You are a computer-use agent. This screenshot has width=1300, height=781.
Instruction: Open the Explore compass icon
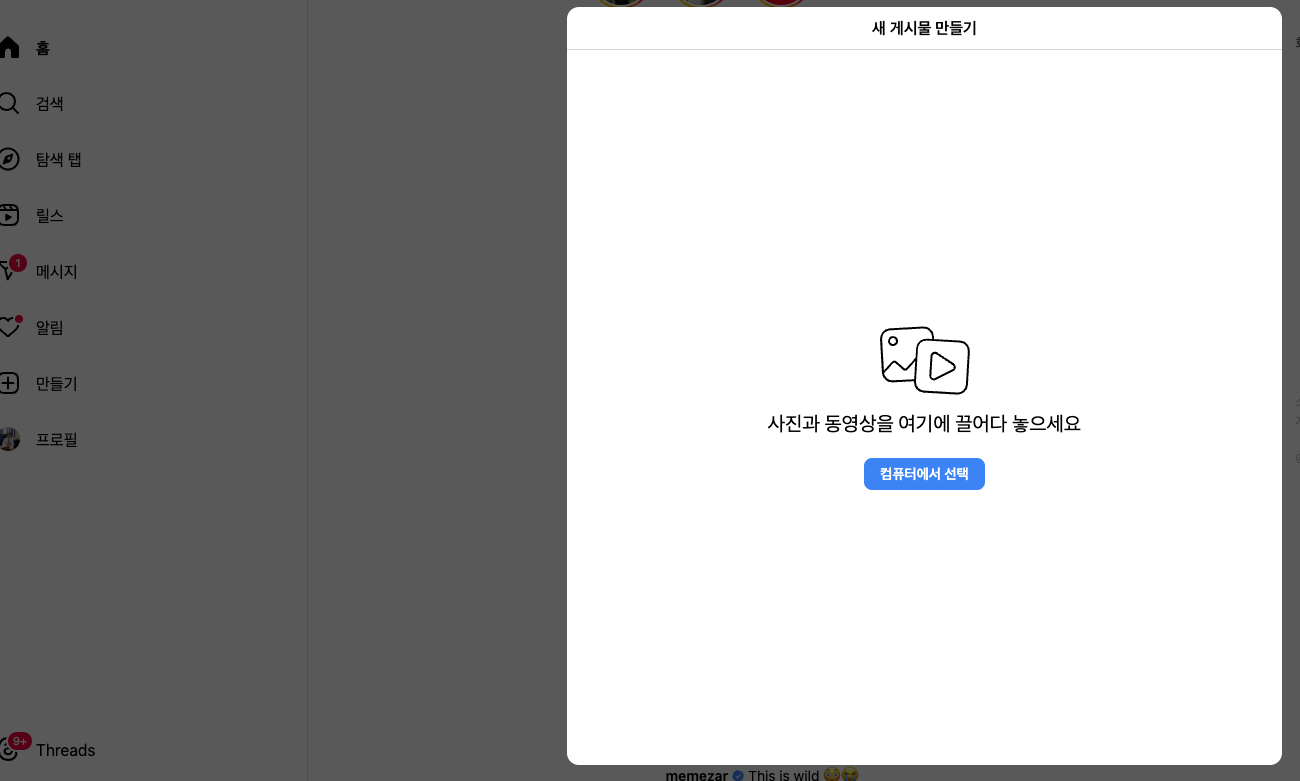tap(8, 159)
